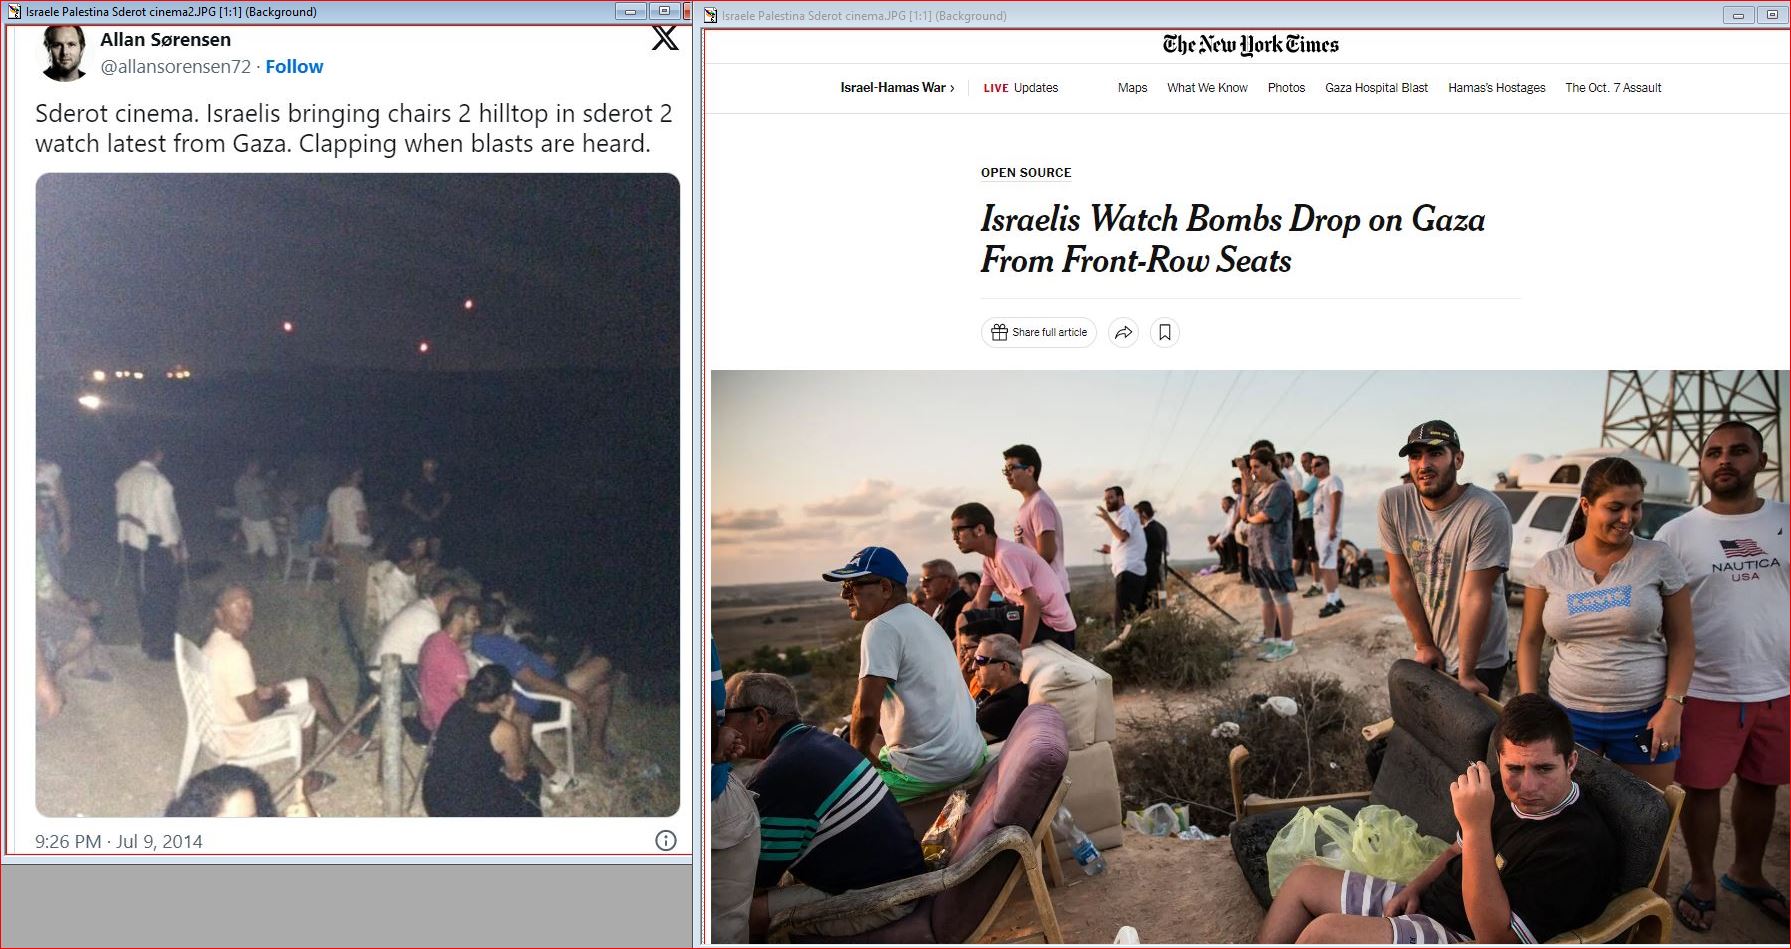Click The New York Times logo

click(1250, 45)
